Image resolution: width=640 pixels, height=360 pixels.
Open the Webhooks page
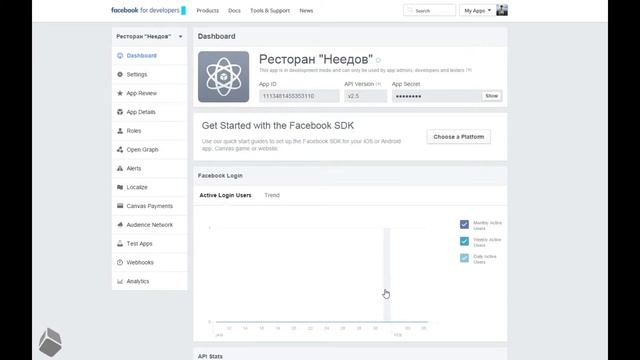pyautogui.click(x=140, y=262)
